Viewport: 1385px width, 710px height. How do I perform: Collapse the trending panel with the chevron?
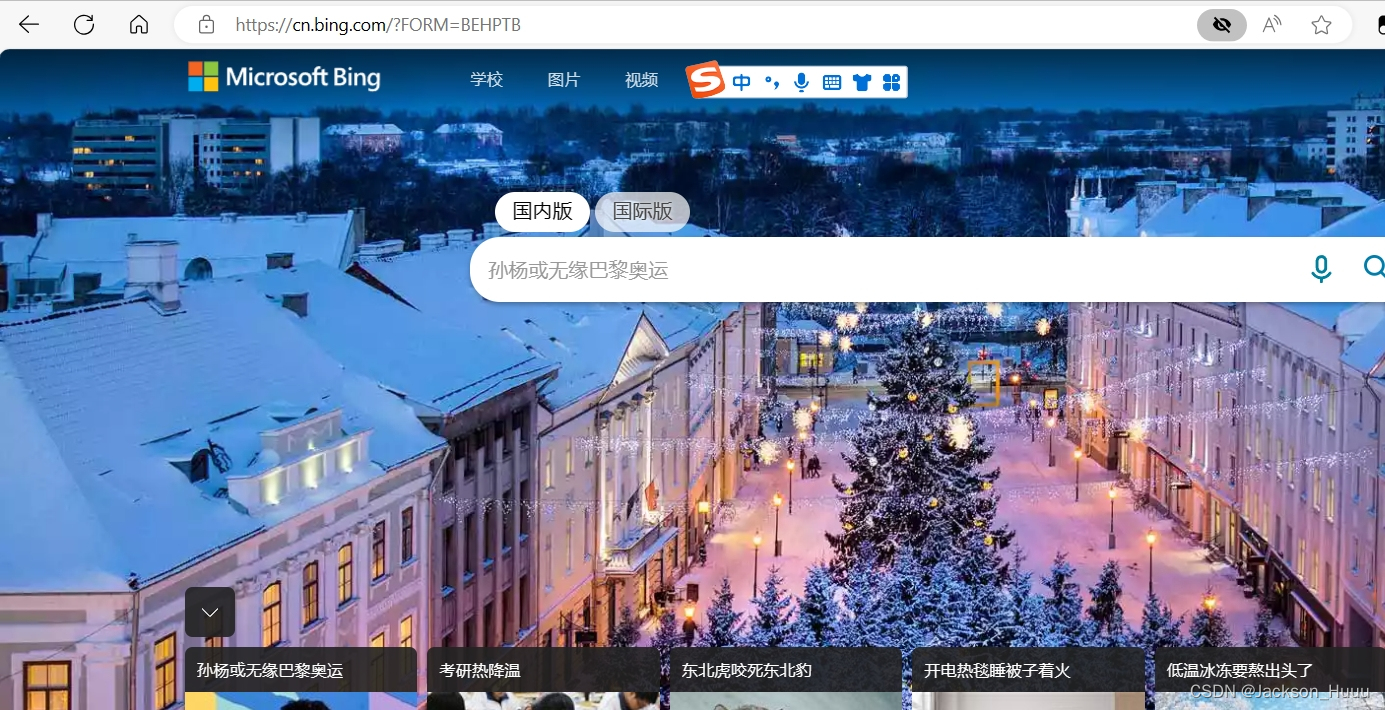209,611
